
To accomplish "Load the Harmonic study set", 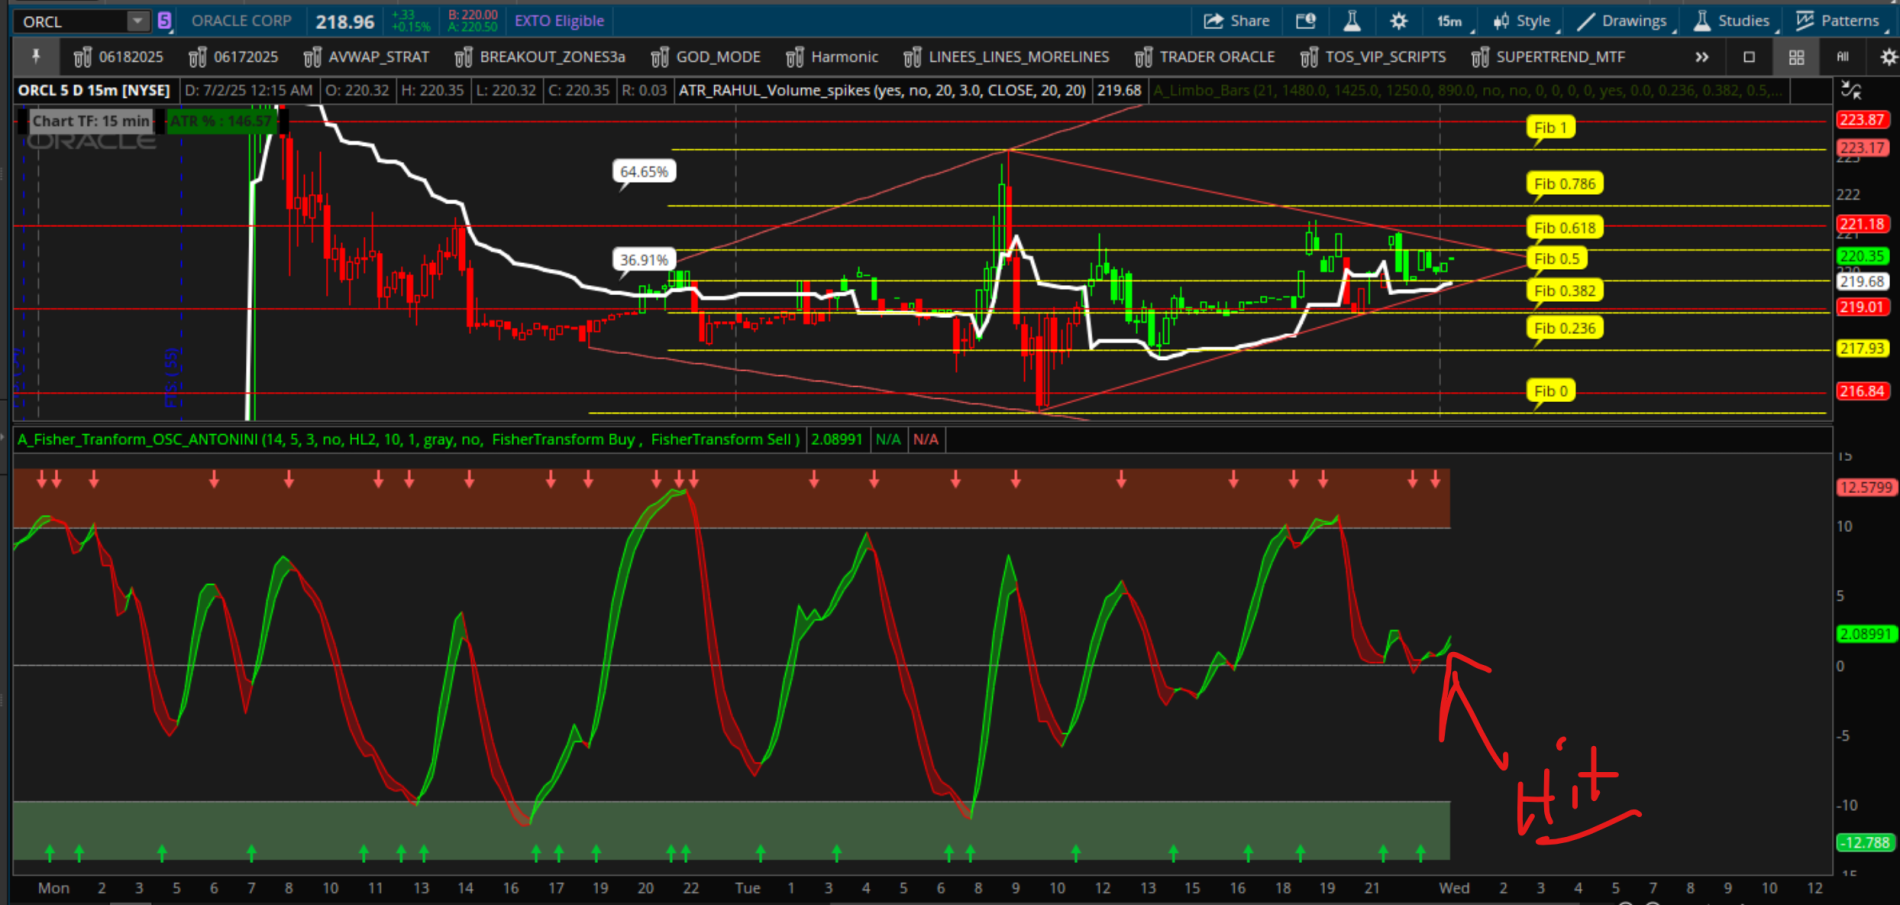I will [831, 57].
